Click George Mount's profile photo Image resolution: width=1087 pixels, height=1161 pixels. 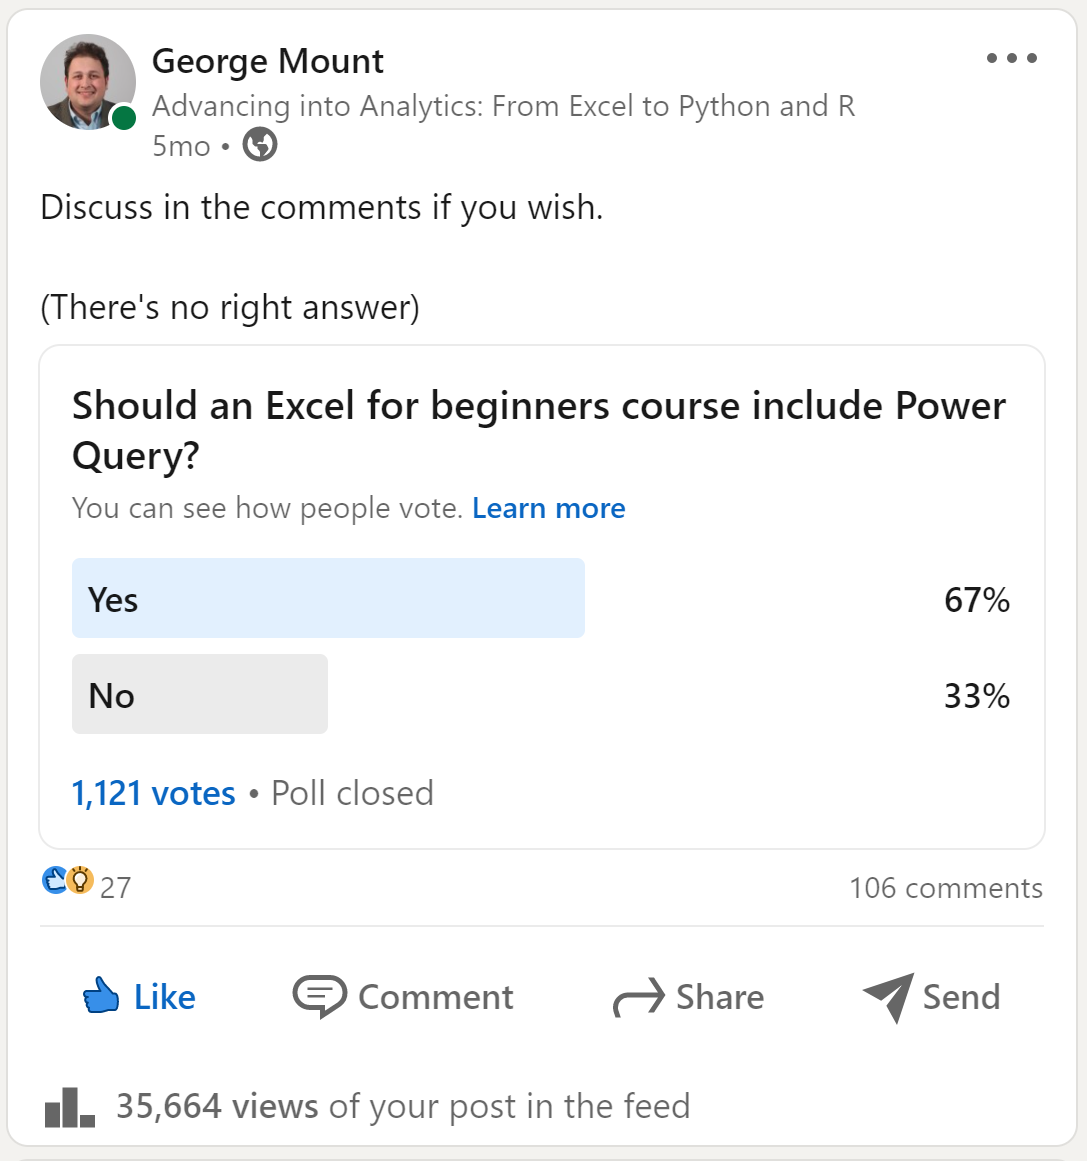coord(87,82)
